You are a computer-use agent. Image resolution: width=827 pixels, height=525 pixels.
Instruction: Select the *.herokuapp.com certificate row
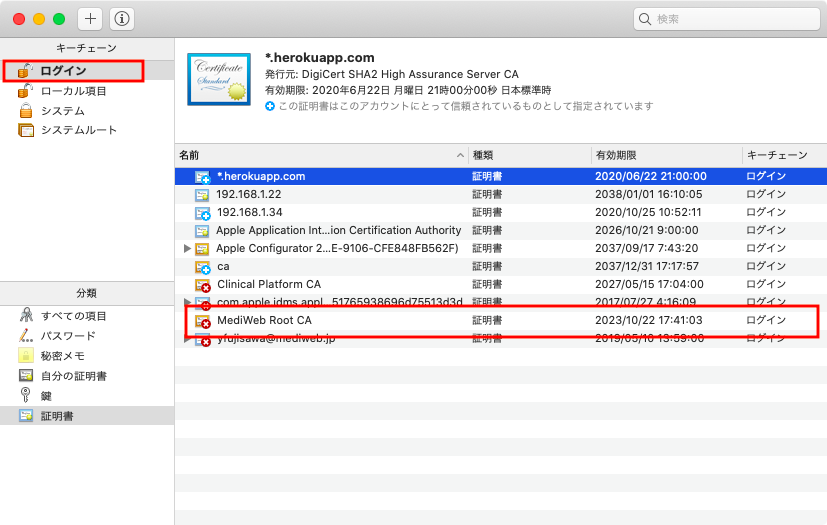click(501, 176)
